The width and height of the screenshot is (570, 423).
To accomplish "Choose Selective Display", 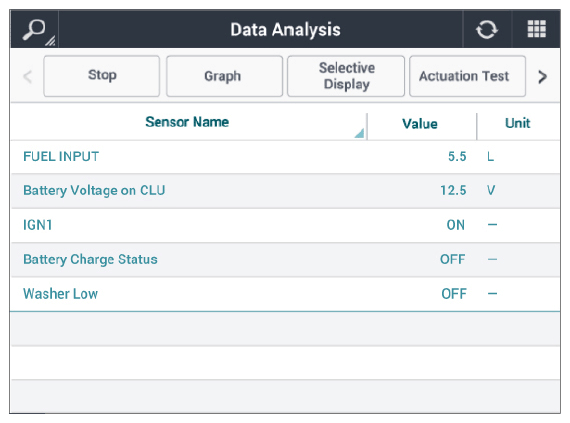I will (x=346, y=76).
